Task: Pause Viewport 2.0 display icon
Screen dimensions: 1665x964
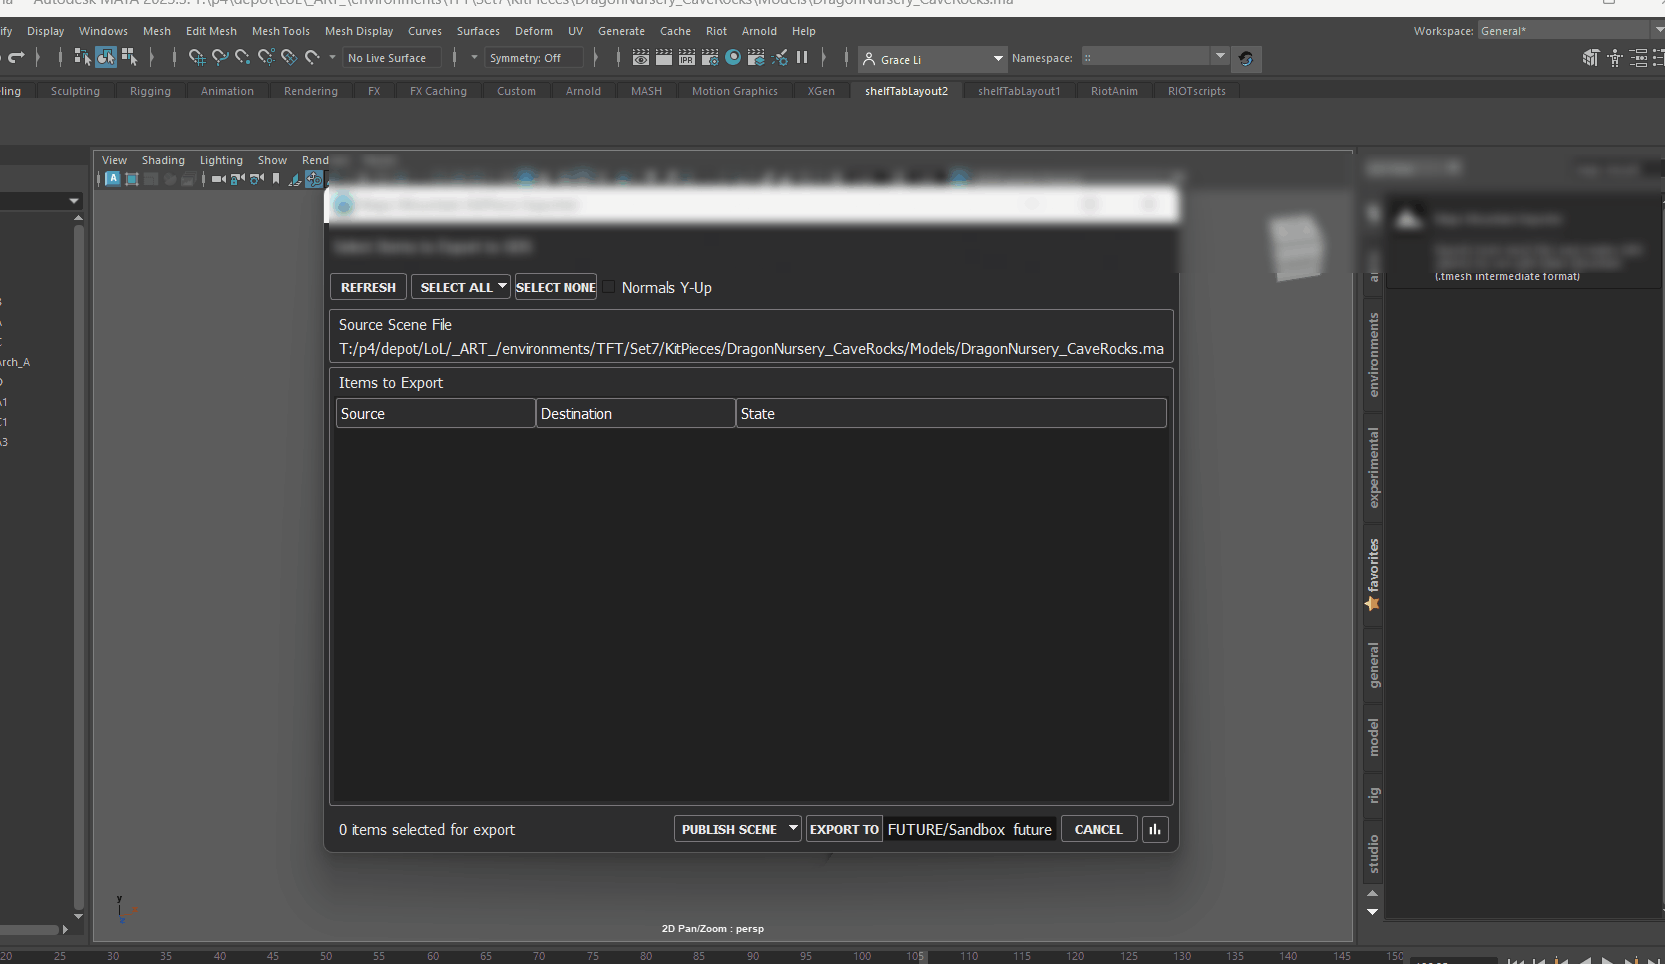Action: click(802, 57)
